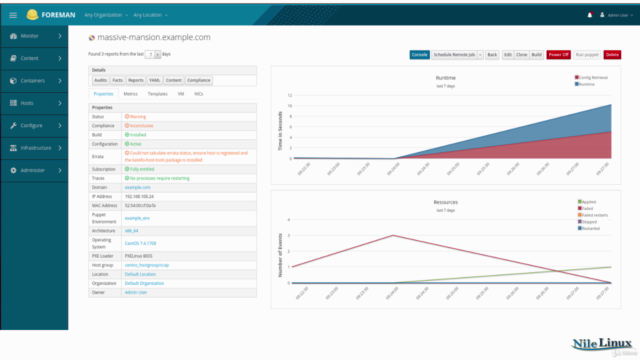Open the CentOS 7.4.1708 operating system link
Screen dimensions: 640x360
tap(140, 243)
